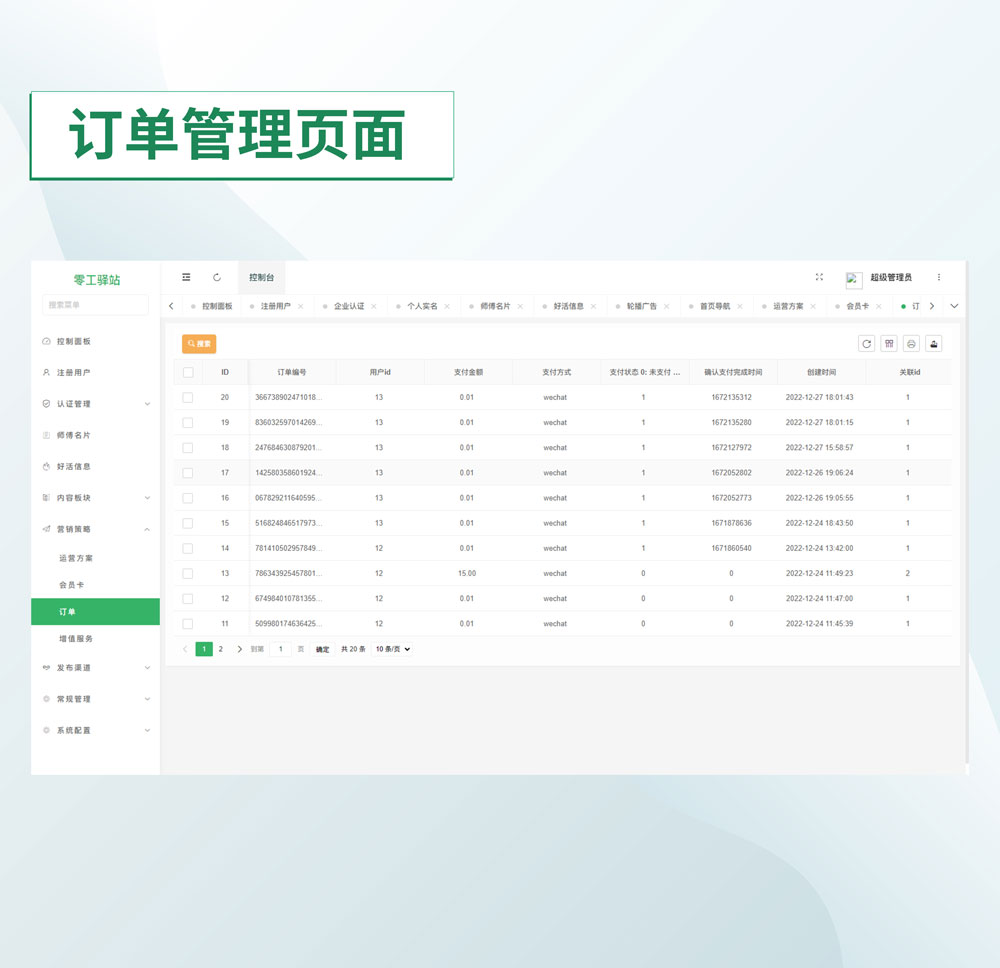The image size is (1000, 968).
Task: Click the orange 搜索 button
Action: (x=199, y=344)
